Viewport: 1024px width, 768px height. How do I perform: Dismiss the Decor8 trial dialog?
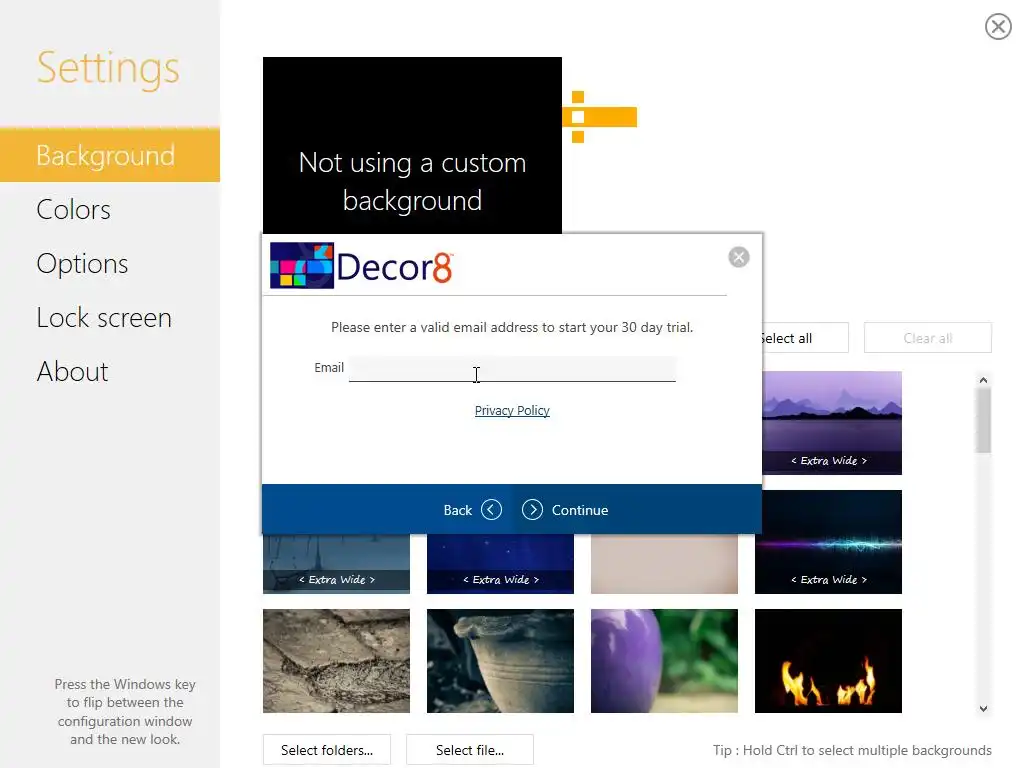point(739,257)
